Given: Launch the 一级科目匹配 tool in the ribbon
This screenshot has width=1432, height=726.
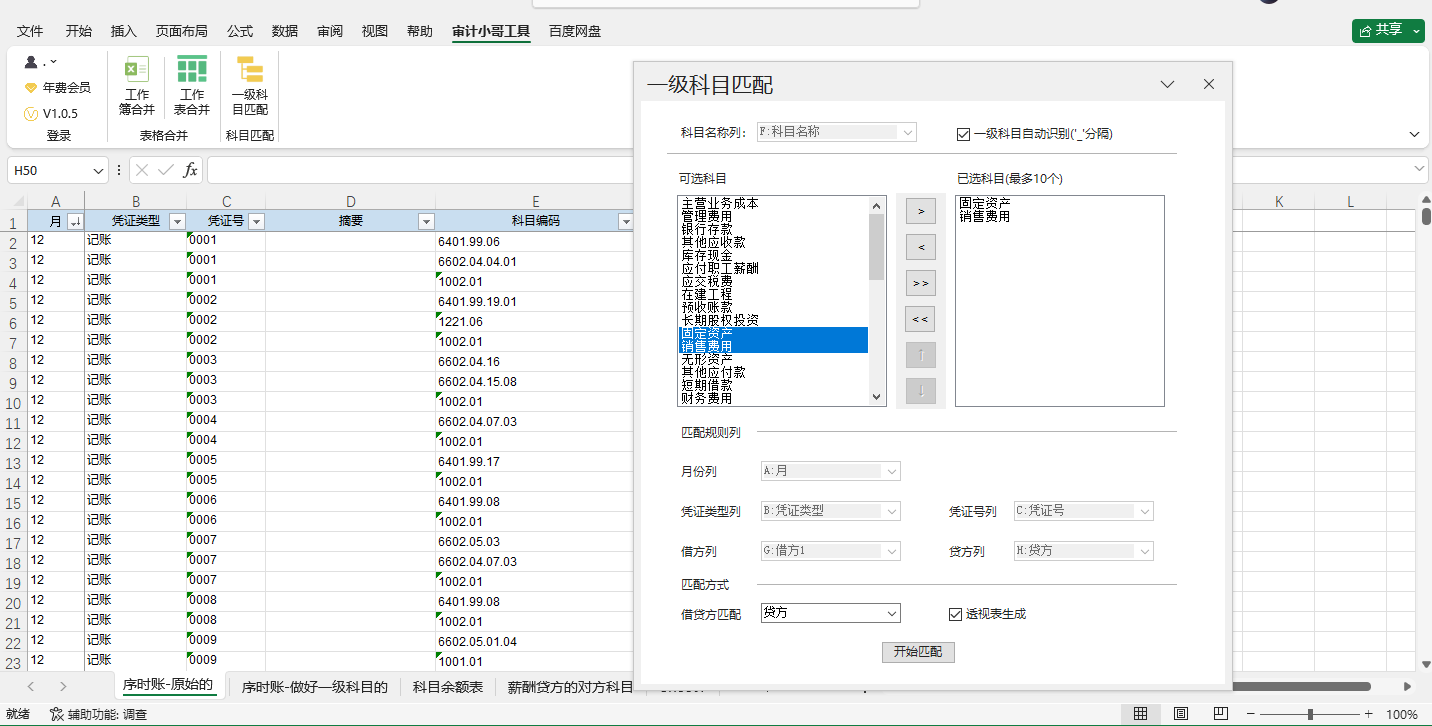Looking at the screenshot, I should coord(250,86).
